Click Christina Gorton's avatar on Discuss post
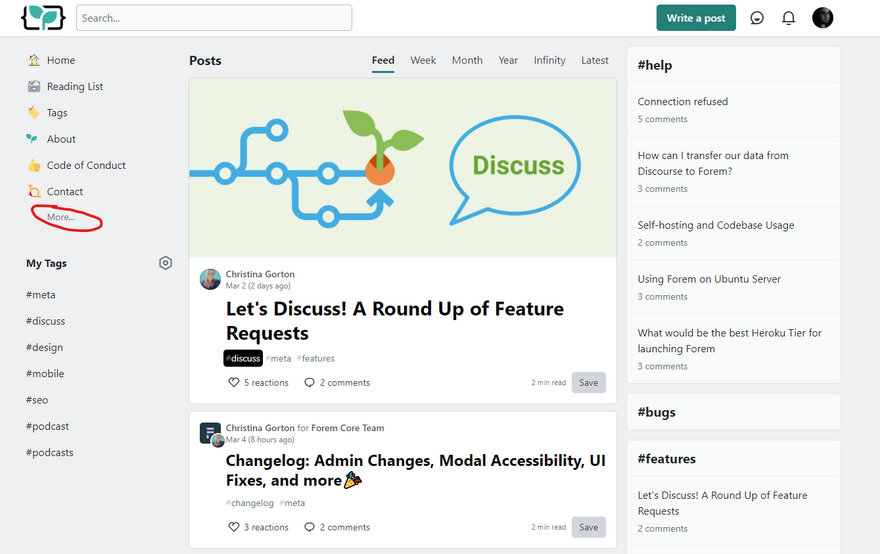The image size is (880, 554). [210, 279]
